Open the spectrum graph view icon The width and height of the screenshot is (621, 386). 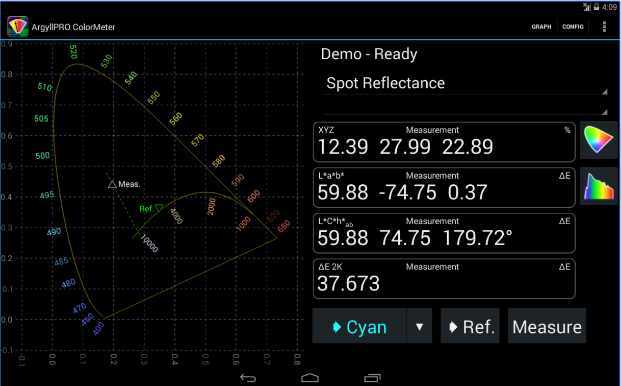(598, 186)
